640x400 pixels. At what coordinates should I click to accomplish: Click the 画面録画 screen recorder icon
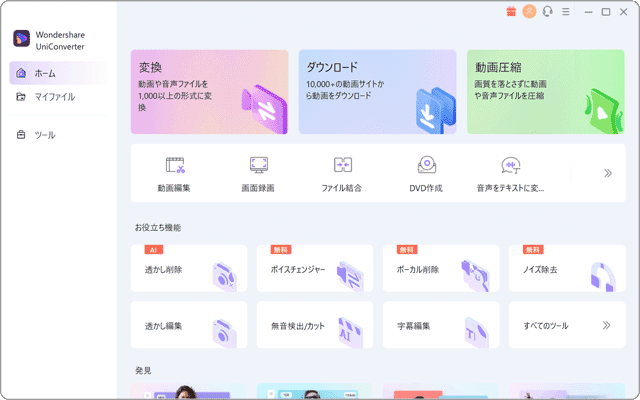pos(258,165)
